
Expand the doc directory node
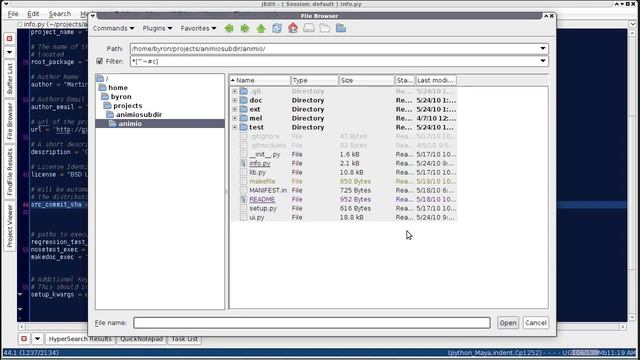coord(235,100)
